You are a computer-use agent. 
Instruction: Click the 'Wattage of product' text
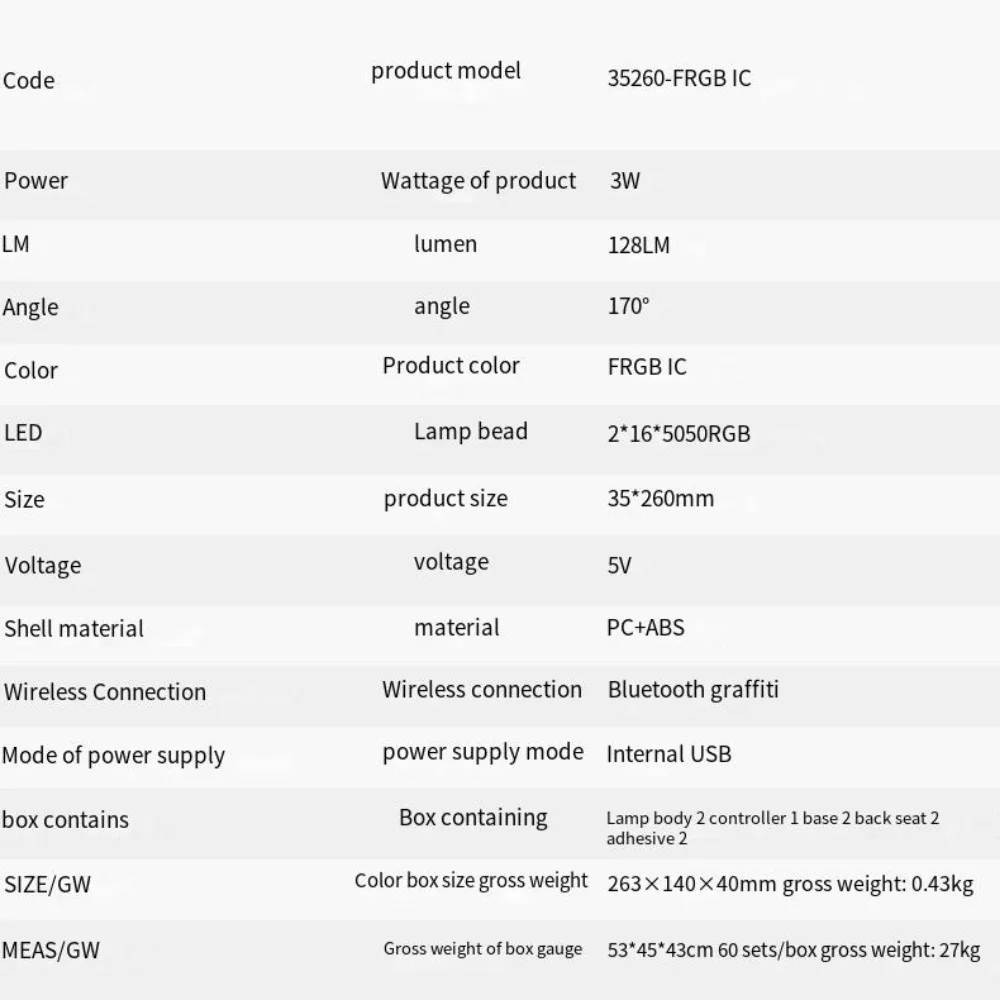click(x=478, y=181)
